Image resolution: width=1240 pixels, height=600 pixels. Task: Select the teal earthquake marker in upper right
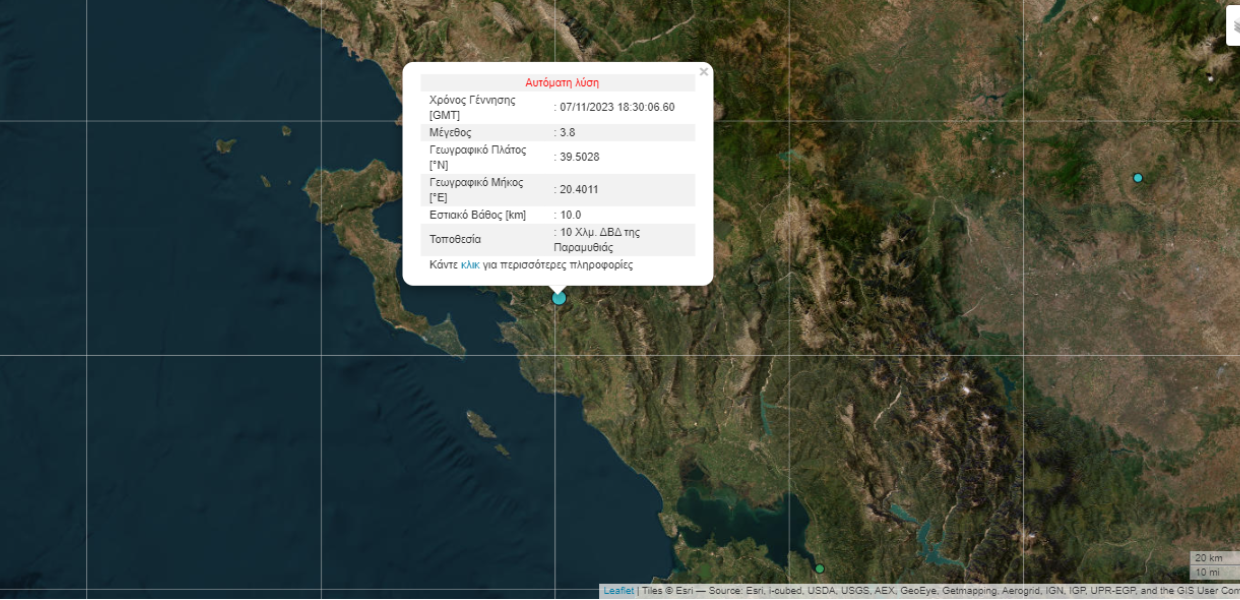coord(1137,178)
